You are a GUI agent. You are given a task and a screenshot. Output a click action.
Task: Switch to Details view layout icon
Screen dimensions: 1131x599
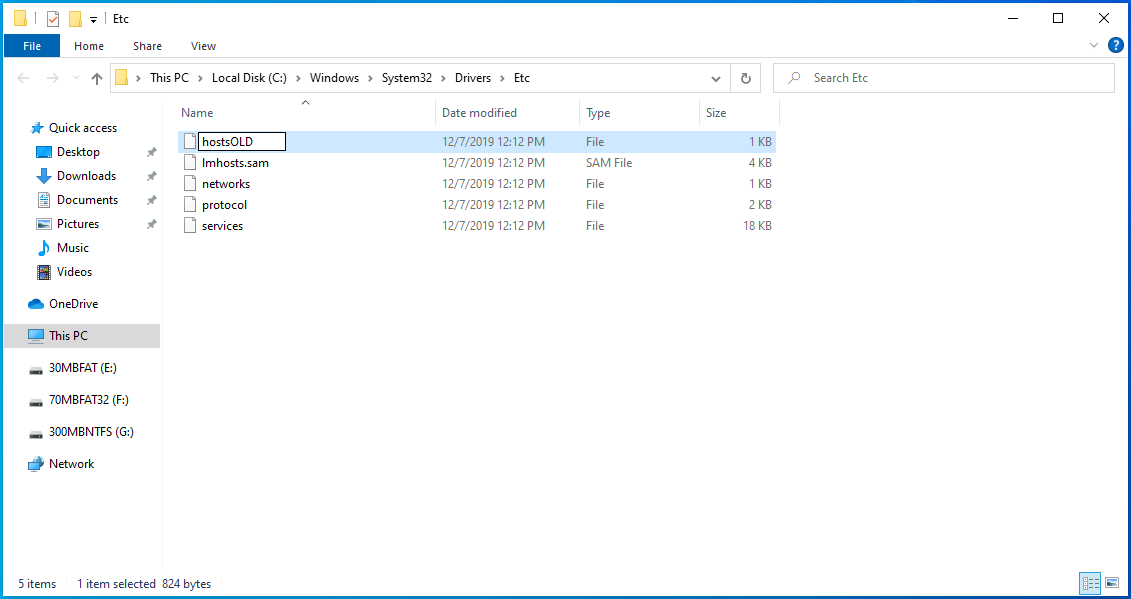point(1090,582)
